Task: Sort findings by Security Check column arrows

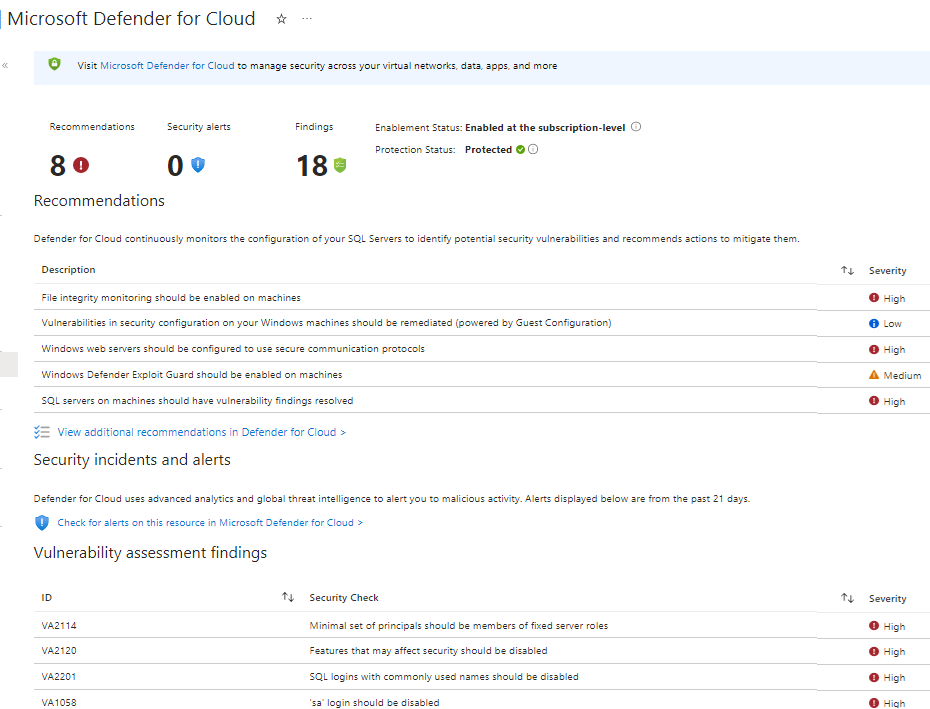Action: 847,598
